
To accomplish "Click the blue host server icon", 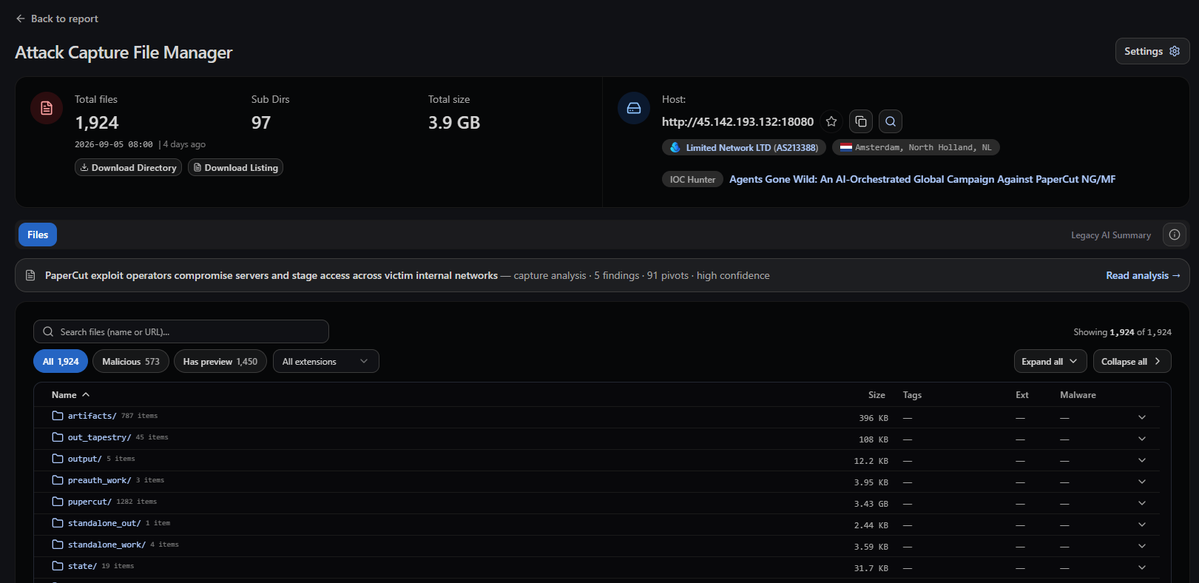I will (634, 108).
